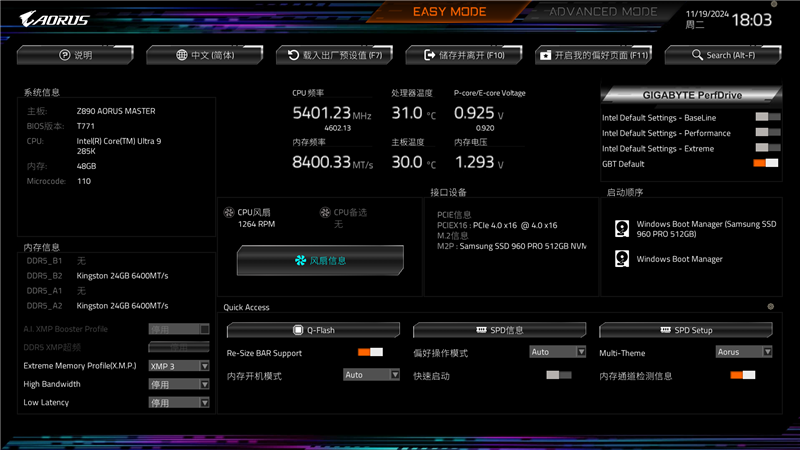Click the memory frequency 8400.33 MT/s value
The image size is (800, 450).
click(333, 162)
